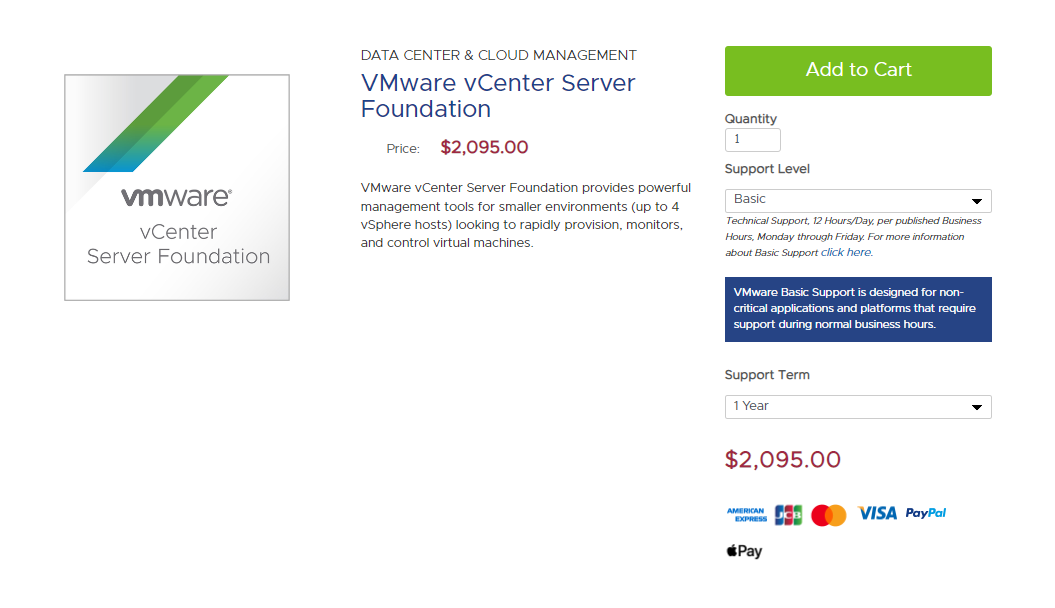The width and height of the screenshot is (1055, 608).
Task: Focus the Quantity input field
Action: (752, 140)
